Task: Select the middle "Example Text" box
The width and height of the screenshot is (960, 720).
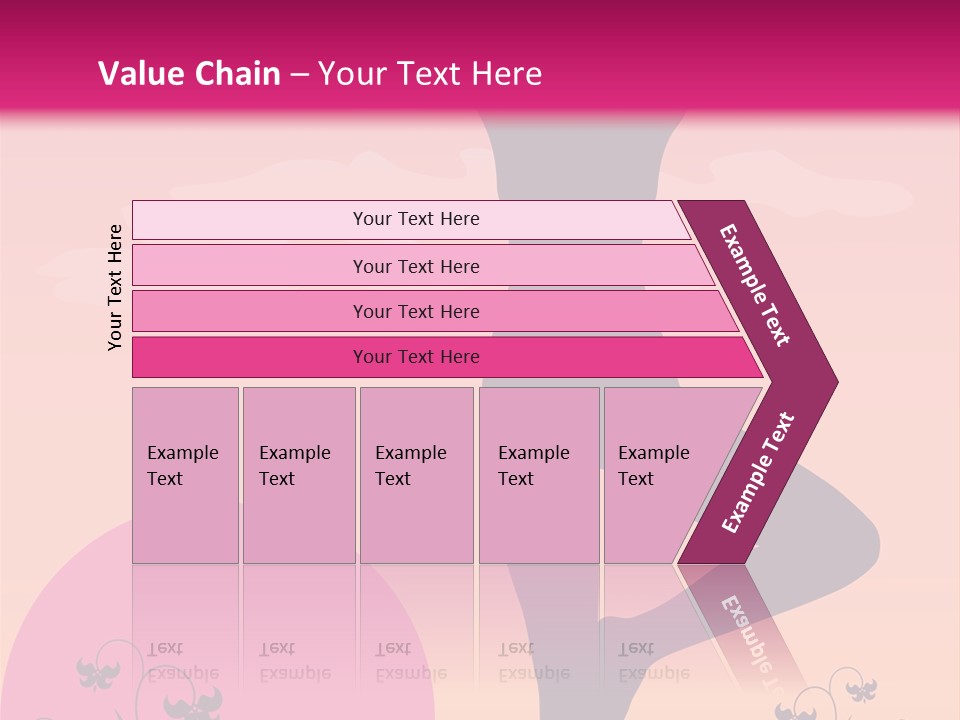Action: [x=416, y=475]
